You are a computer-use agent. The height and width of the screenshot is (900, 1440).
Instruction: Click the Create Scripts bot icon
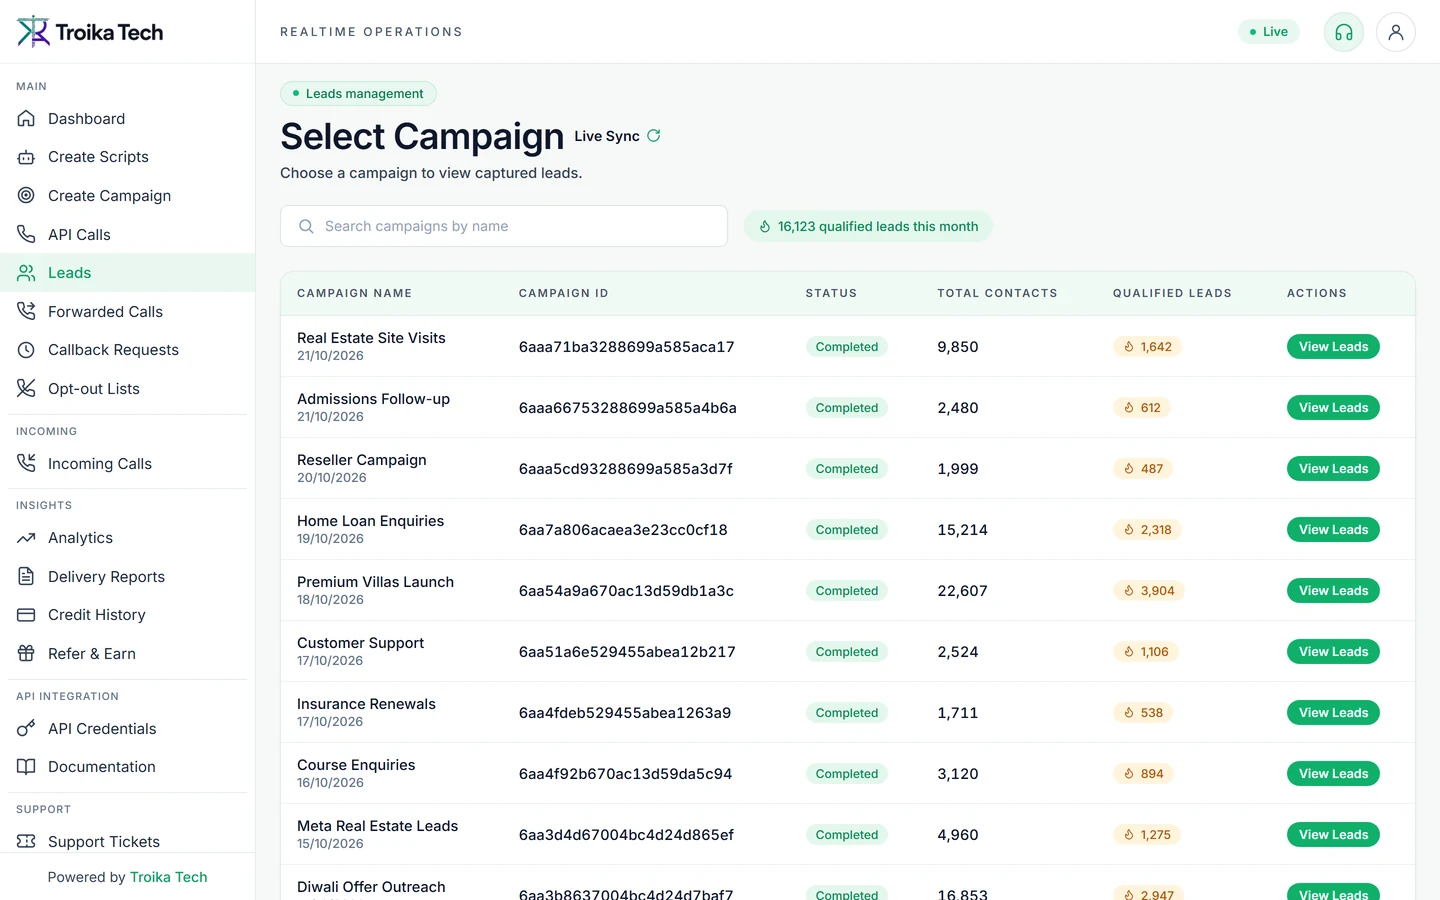coord(26,157)
